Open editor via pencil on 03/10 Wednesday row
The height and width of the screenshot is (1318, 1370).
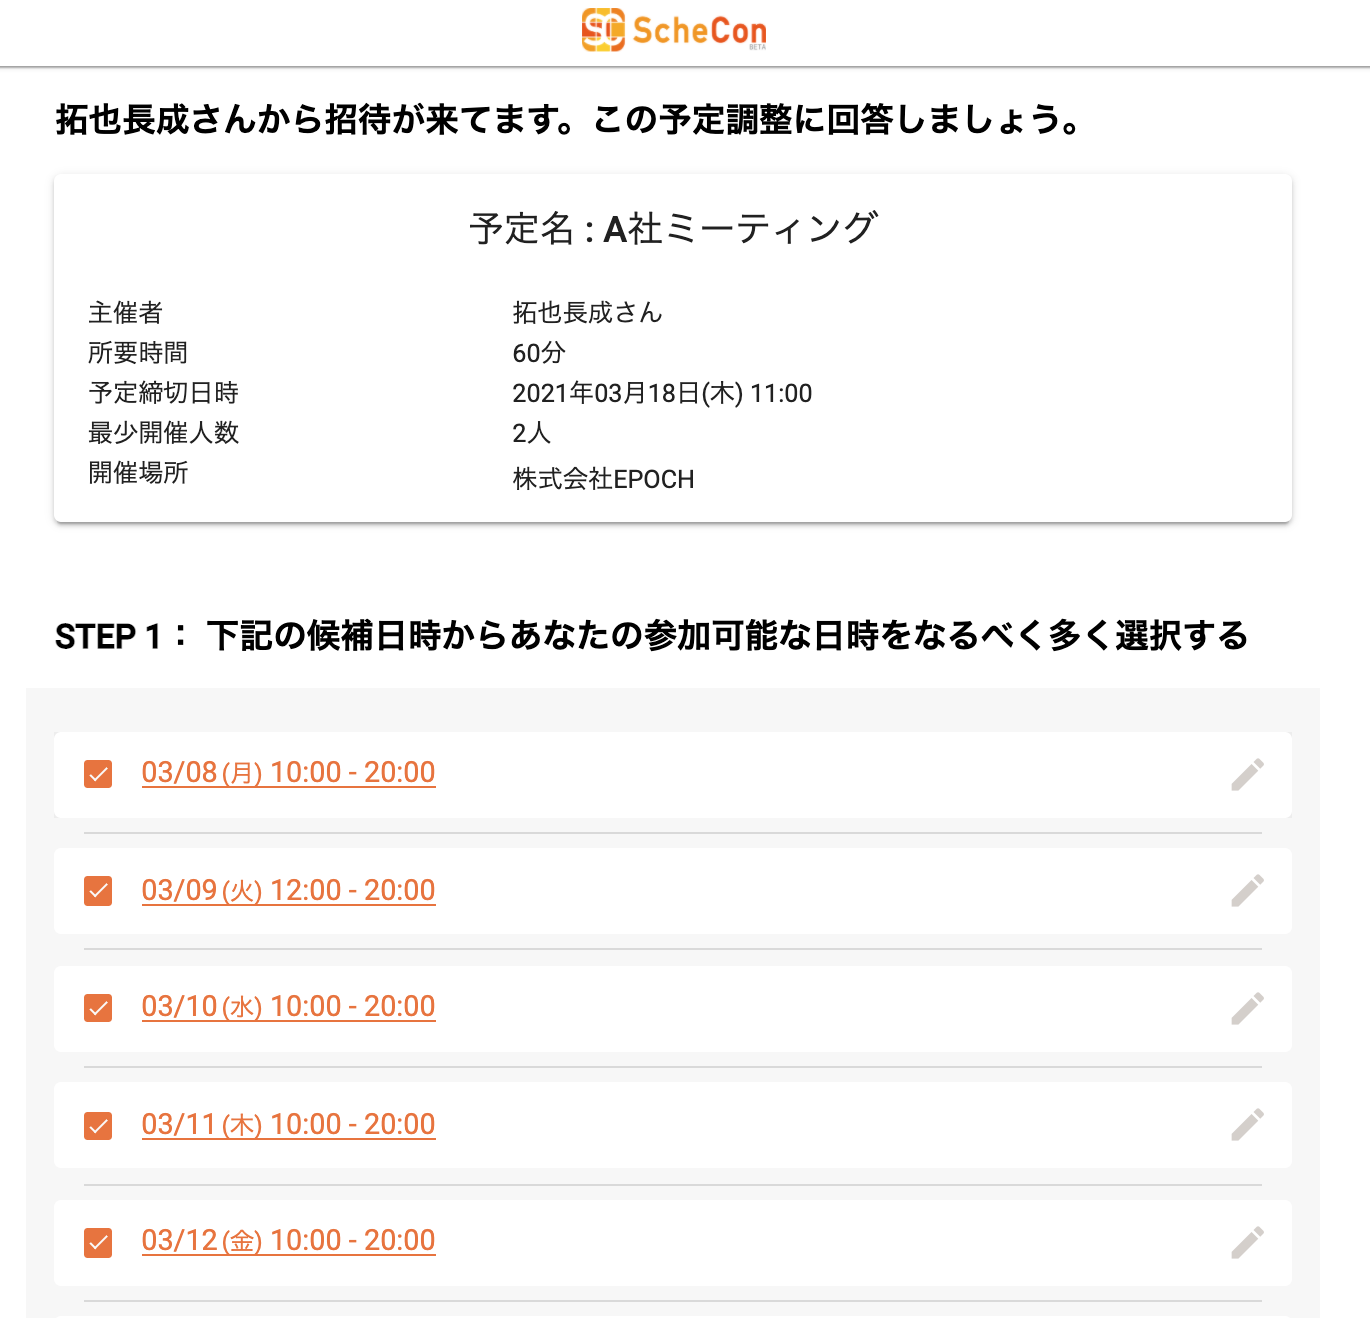1247,1008
